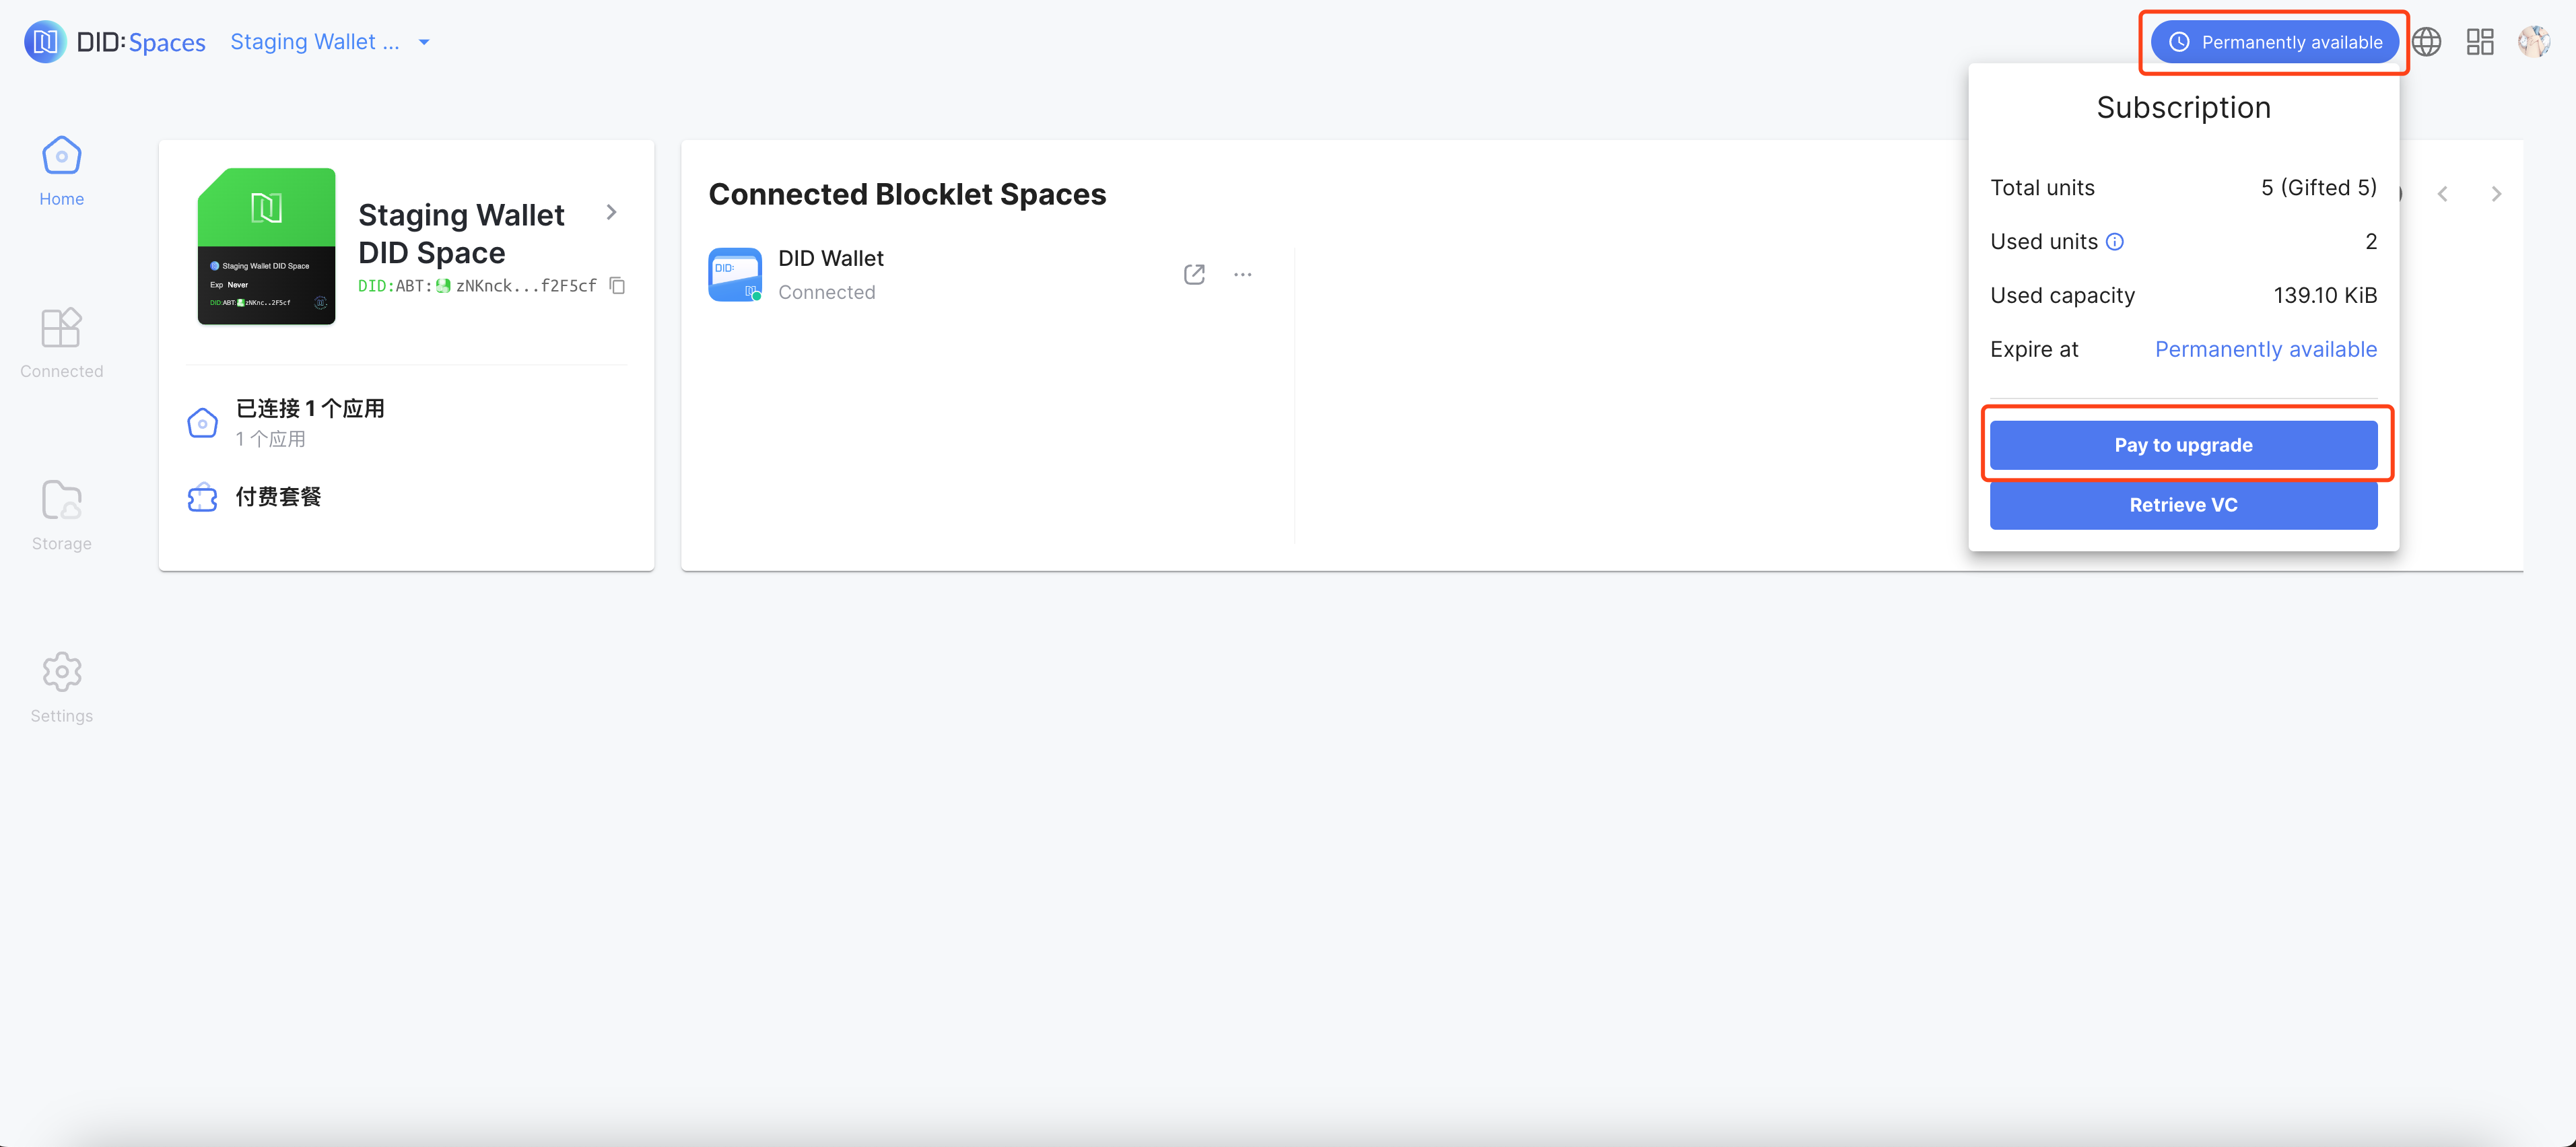2576x1147 pixels.
Task: Go to previous connected spaces page
Action: pyautogui.click(x=2442, y=194)
